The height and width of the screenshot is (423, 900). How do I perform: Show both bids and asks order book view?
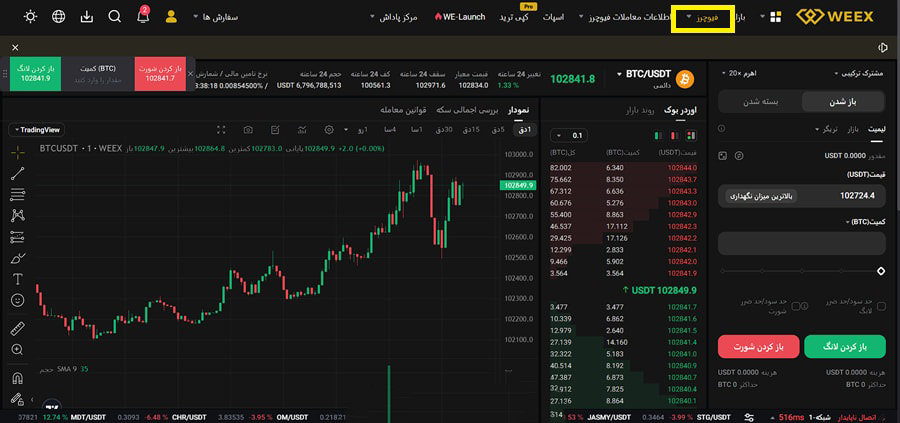pyautogui.click(x=691, y=135)
